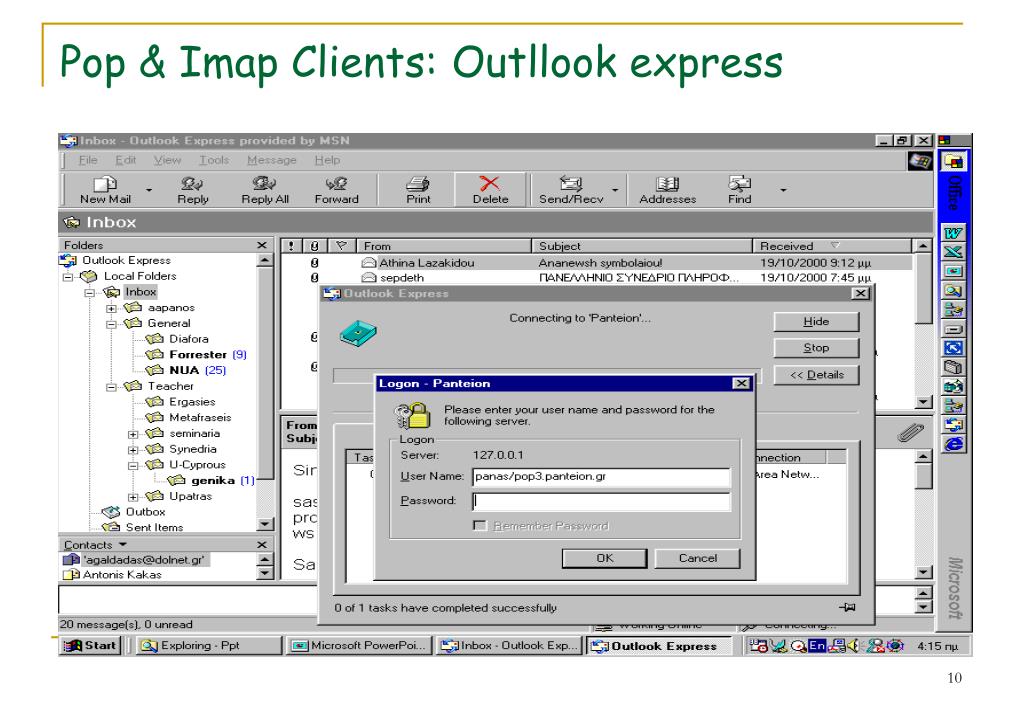This screenshot has height=708, width=1023.
Task: Click the Stop button in the connecting dialog
Action: click(x=816, y=348)
